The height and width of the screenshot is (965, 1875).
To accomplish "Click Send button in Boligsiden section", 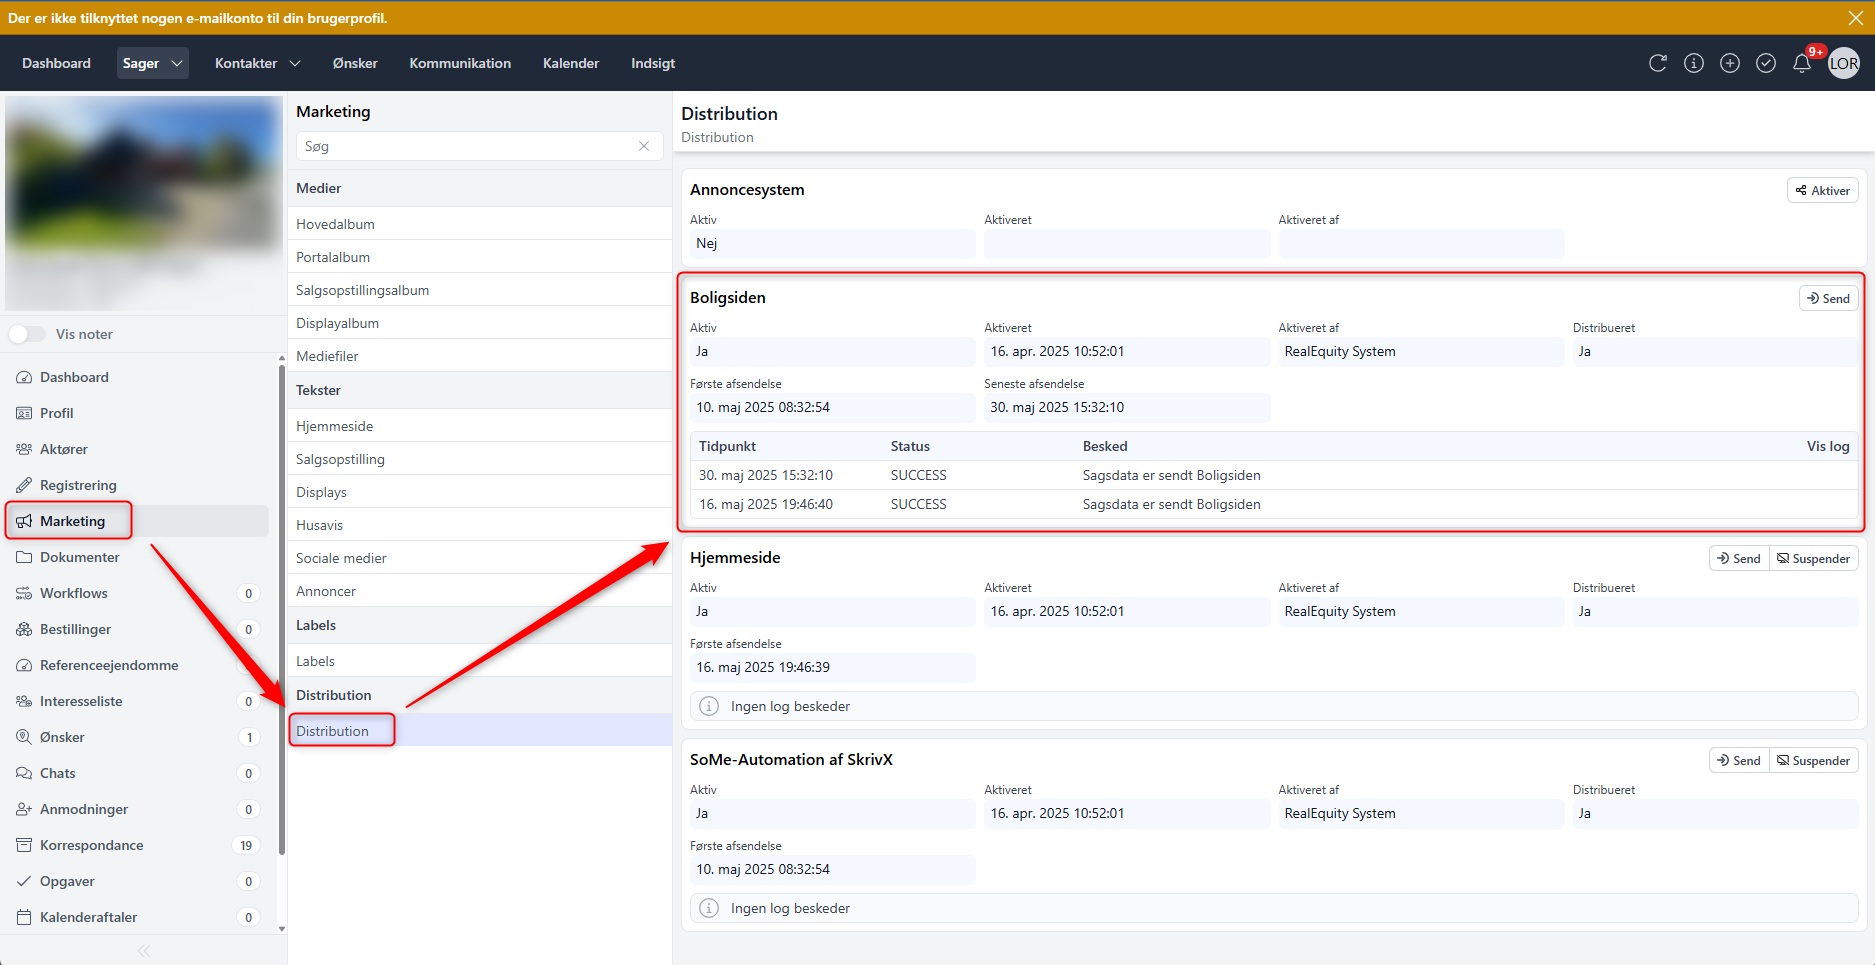I will click(x=1828, y=298).
